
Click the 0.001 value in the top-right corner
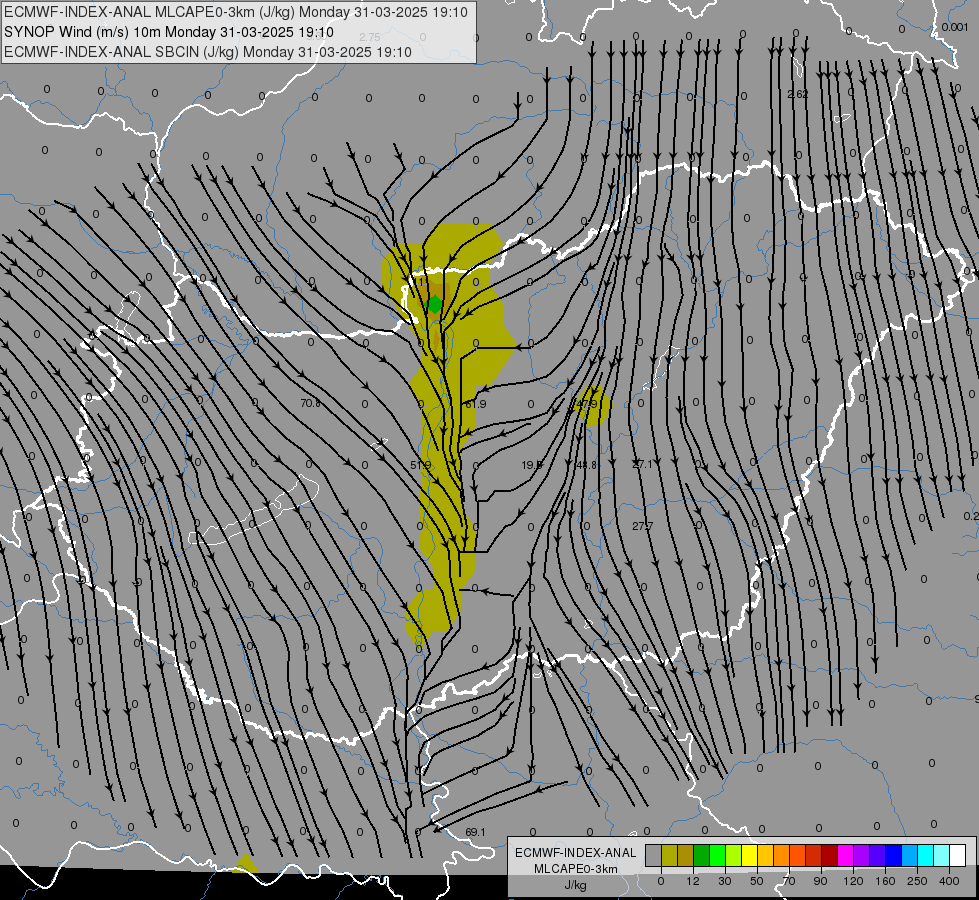tap(955, 27)
